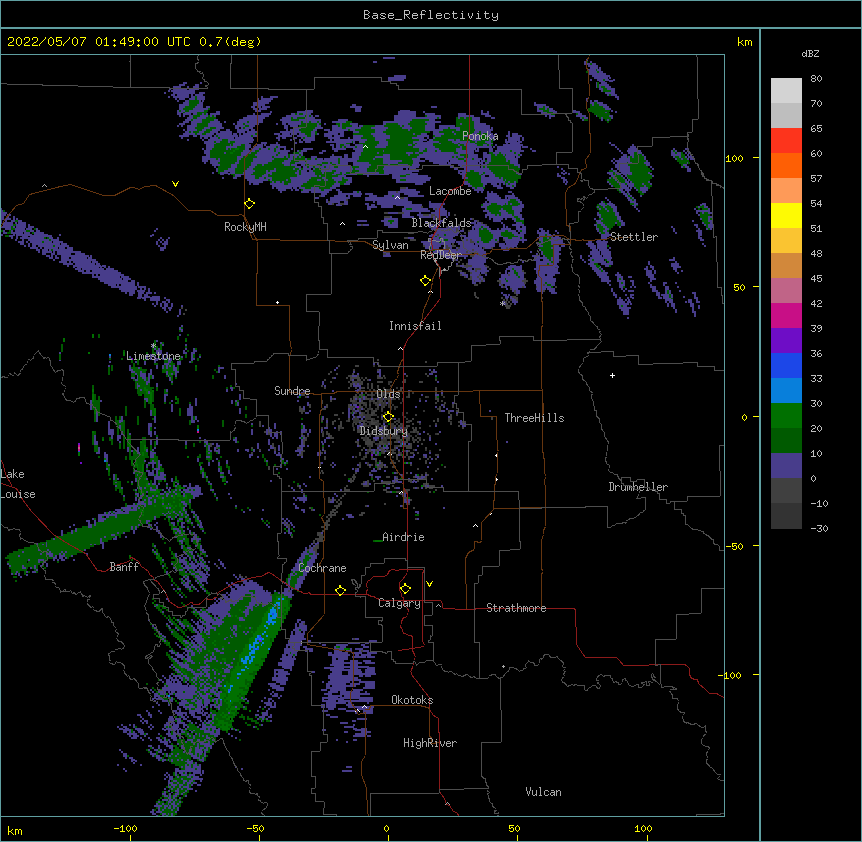Click the Vulcan label

click(543, 792)
